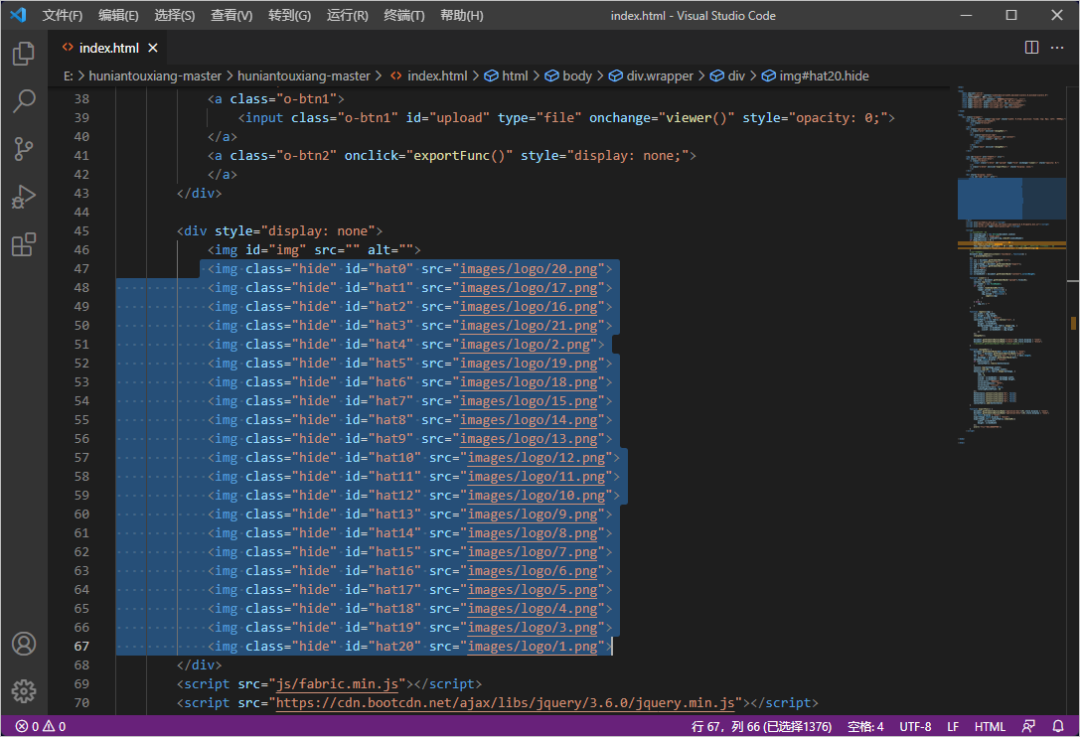
Task: Open Run and Debug view
Action: [24, 197]
